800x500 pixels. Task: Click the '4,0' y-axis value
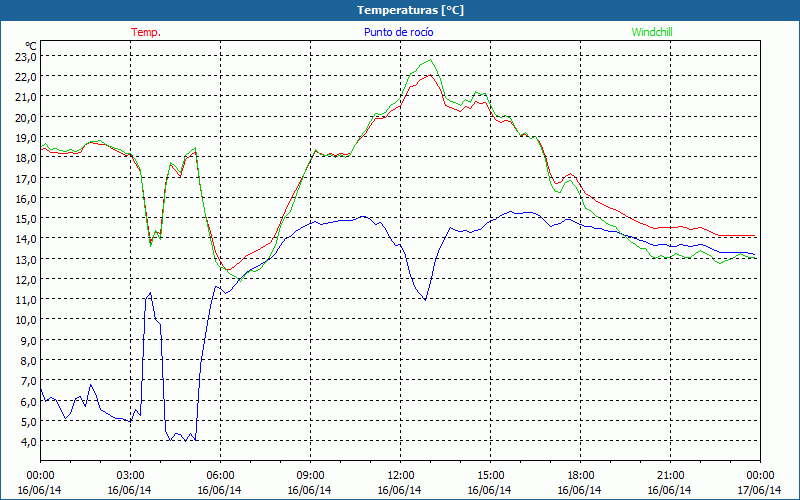pyautogui.click(x=29, y=441)
